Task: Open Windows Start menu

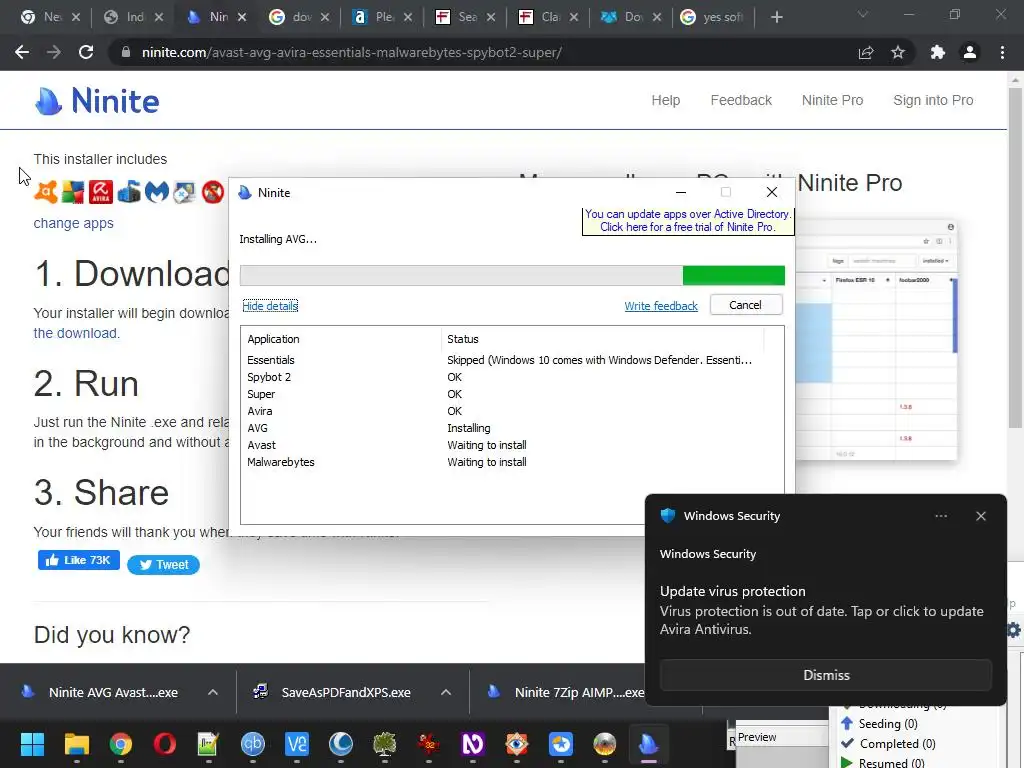Action: (x=32, y=744)
